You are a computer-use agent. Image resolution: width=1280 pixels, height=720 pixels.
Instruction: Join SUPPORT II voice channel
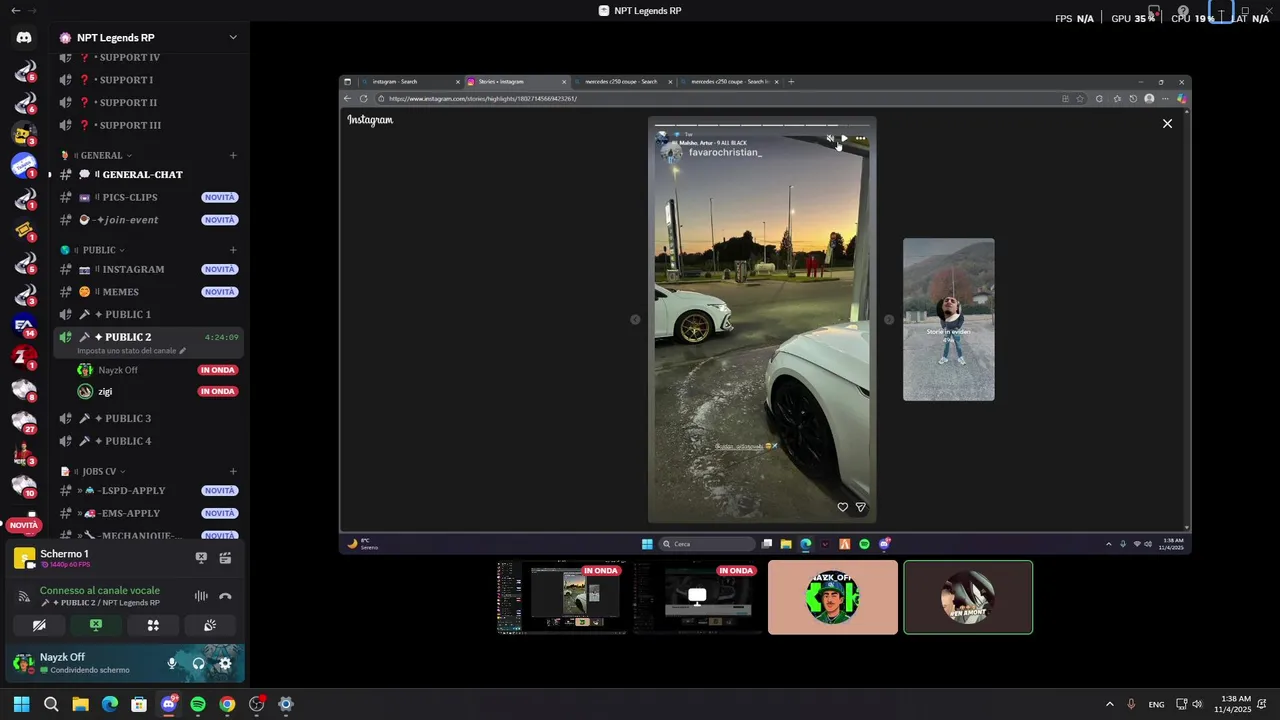tap(148, 103)
